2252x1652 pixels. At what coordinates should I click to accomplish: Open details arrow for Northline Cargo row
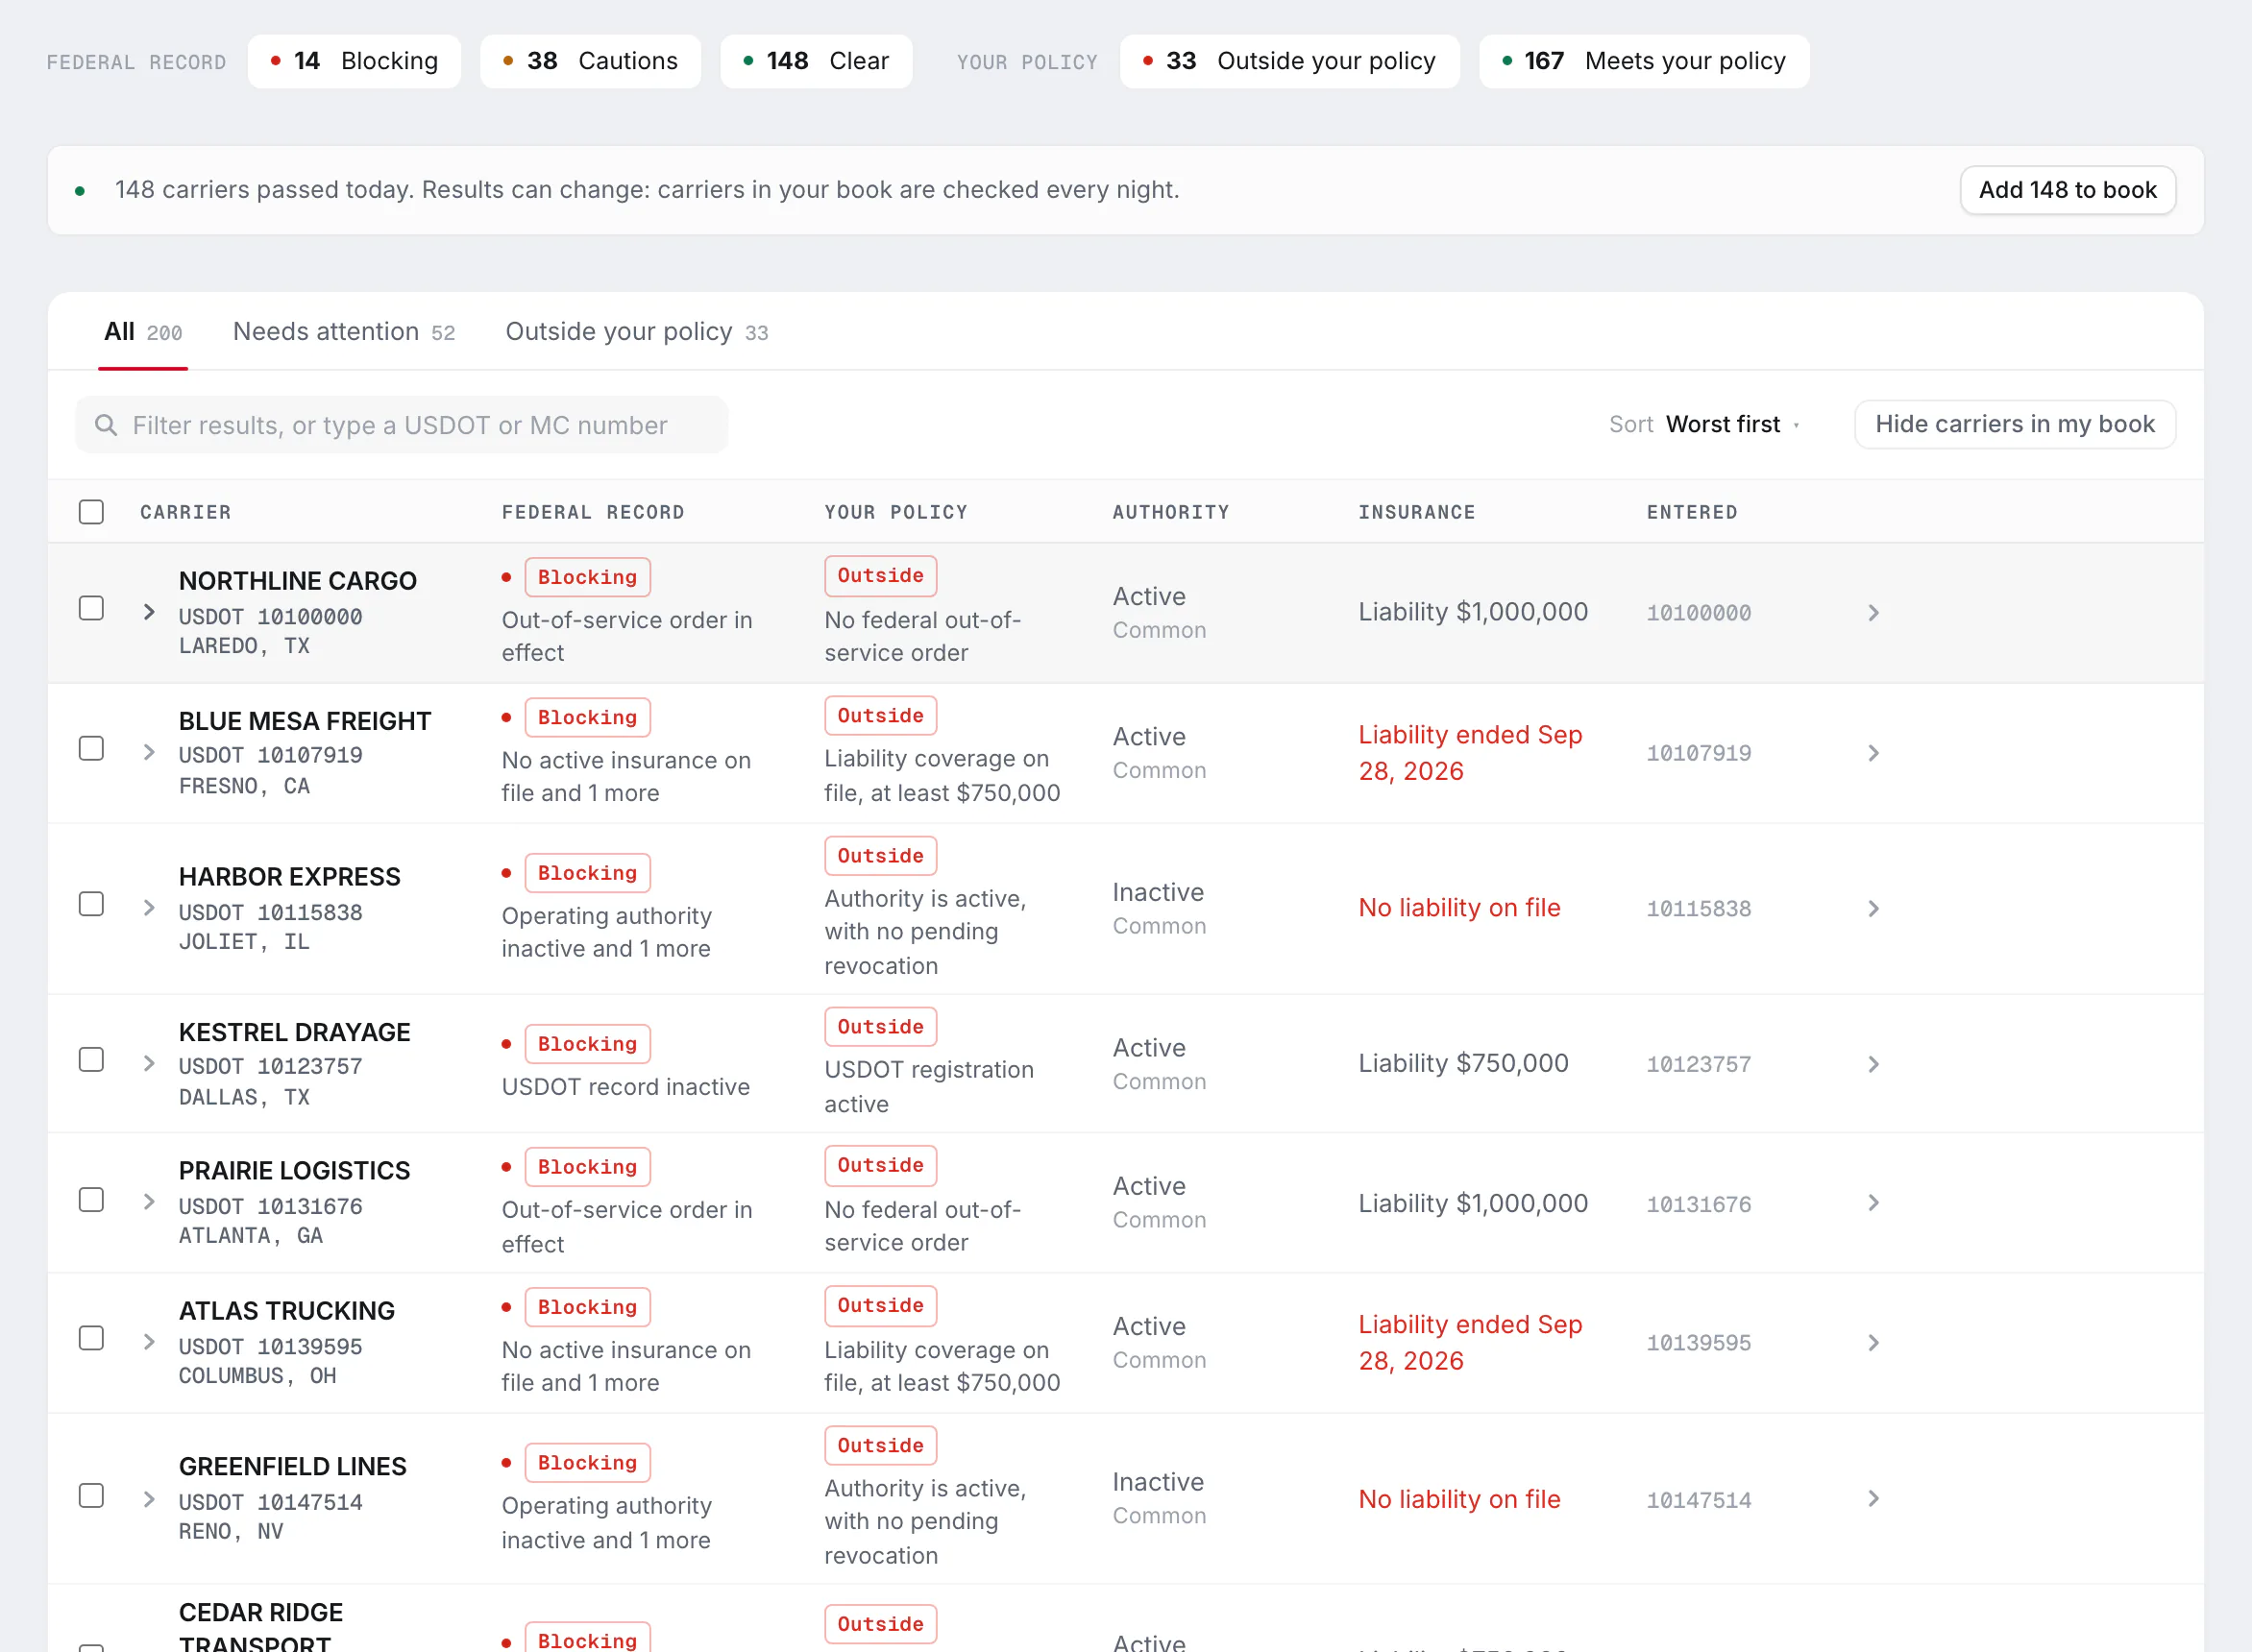point(1873,612)
